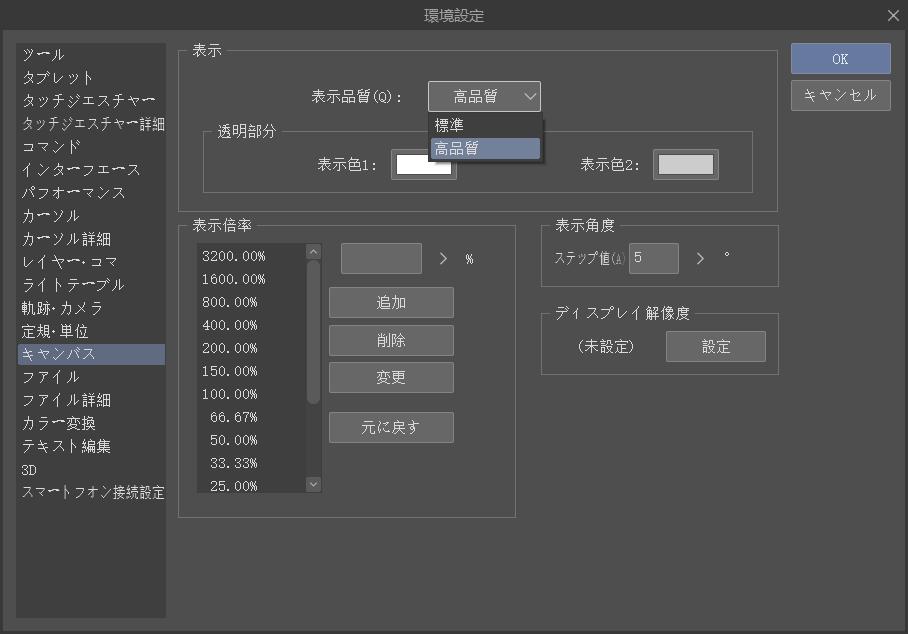Select 200.00% in the zoom list
The height and width of the screenshot is (634, 908).
[x=251, y=348]
